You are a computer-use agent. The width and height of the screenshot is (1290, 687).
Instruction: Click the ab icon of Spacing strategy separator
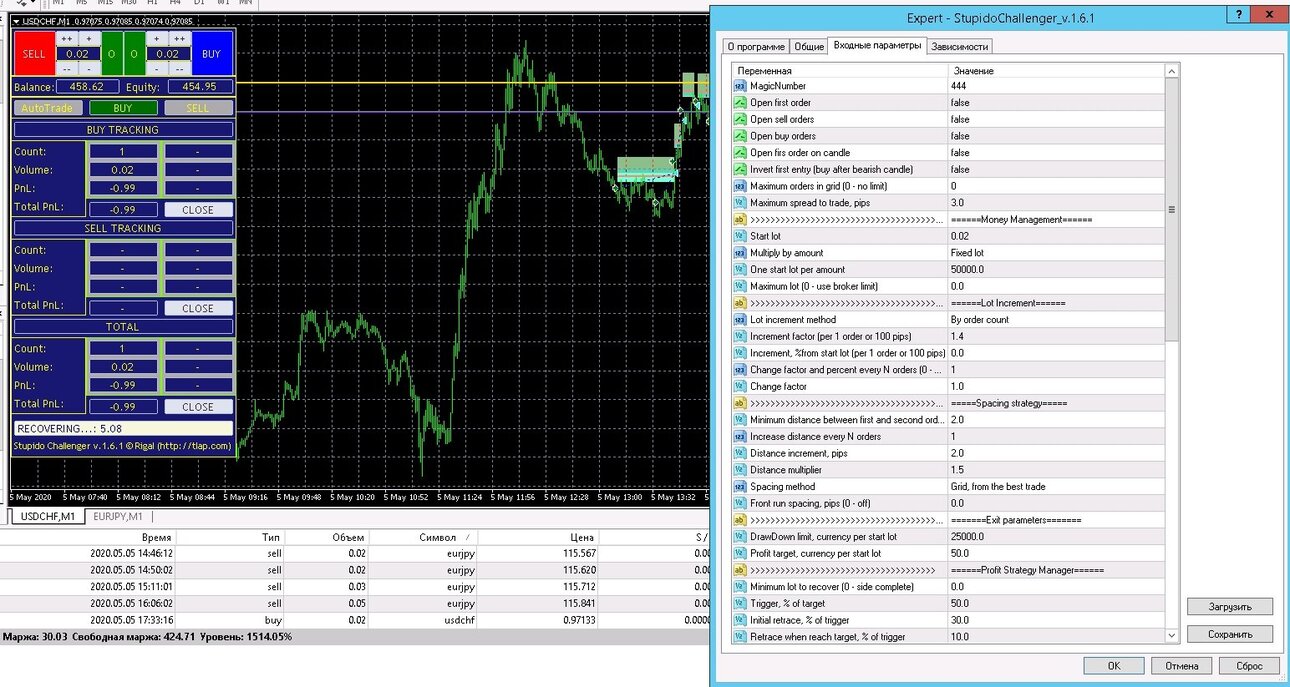(x=740, y=403)
